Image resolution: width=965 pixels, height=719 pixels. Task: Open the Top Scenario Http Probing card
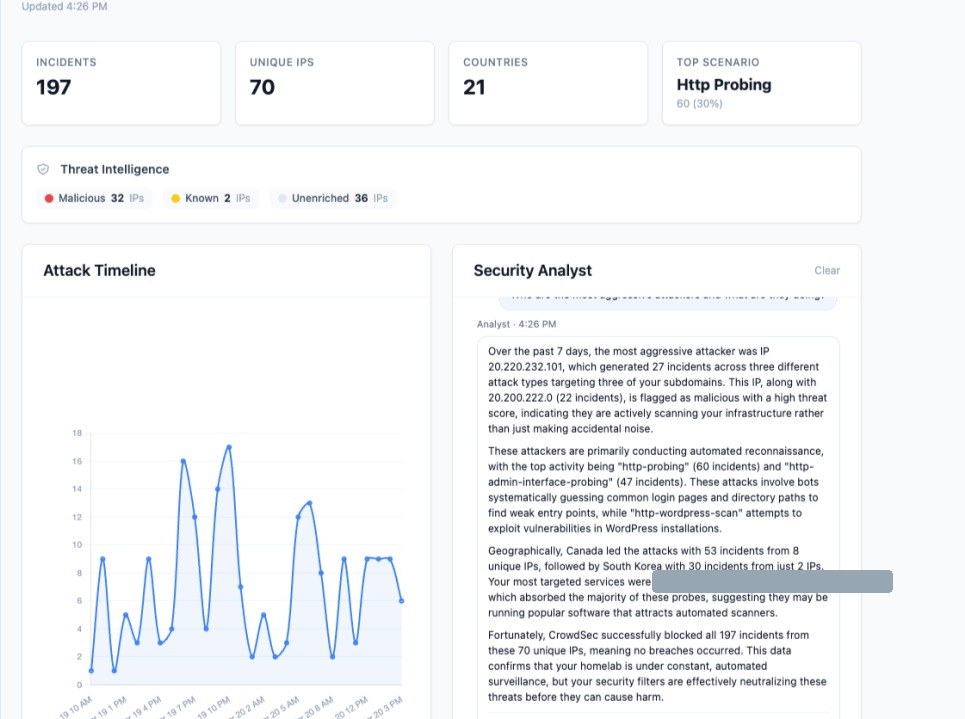click(x=762, y=83)
